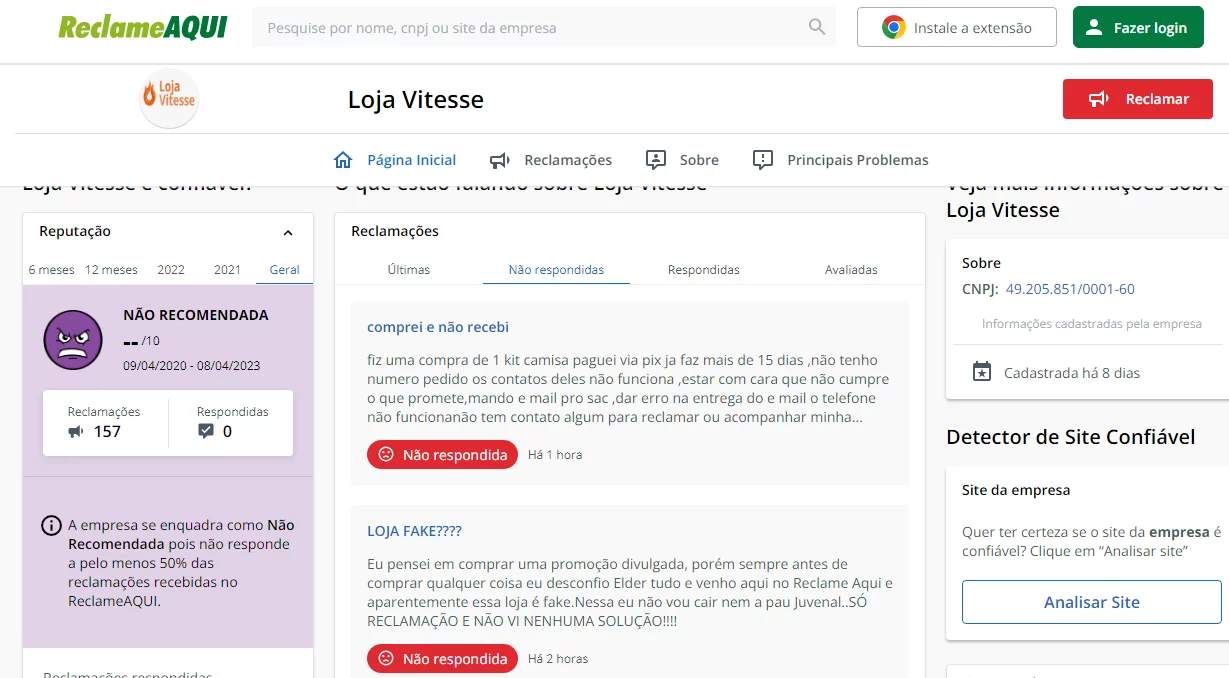
Task: Click sad face icon on first Não respondida badge
Action: point(386,454)
